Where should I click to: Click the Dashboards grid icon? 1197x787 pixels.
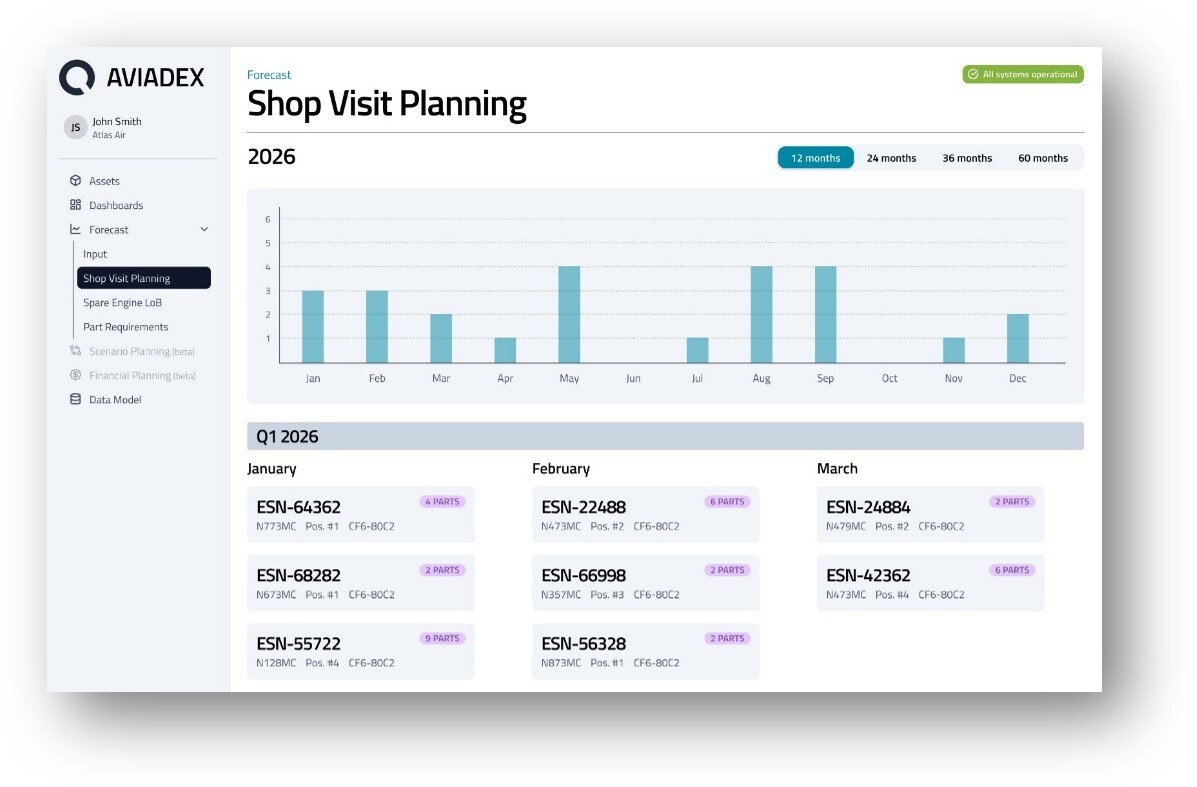click(x=75, y=205)
